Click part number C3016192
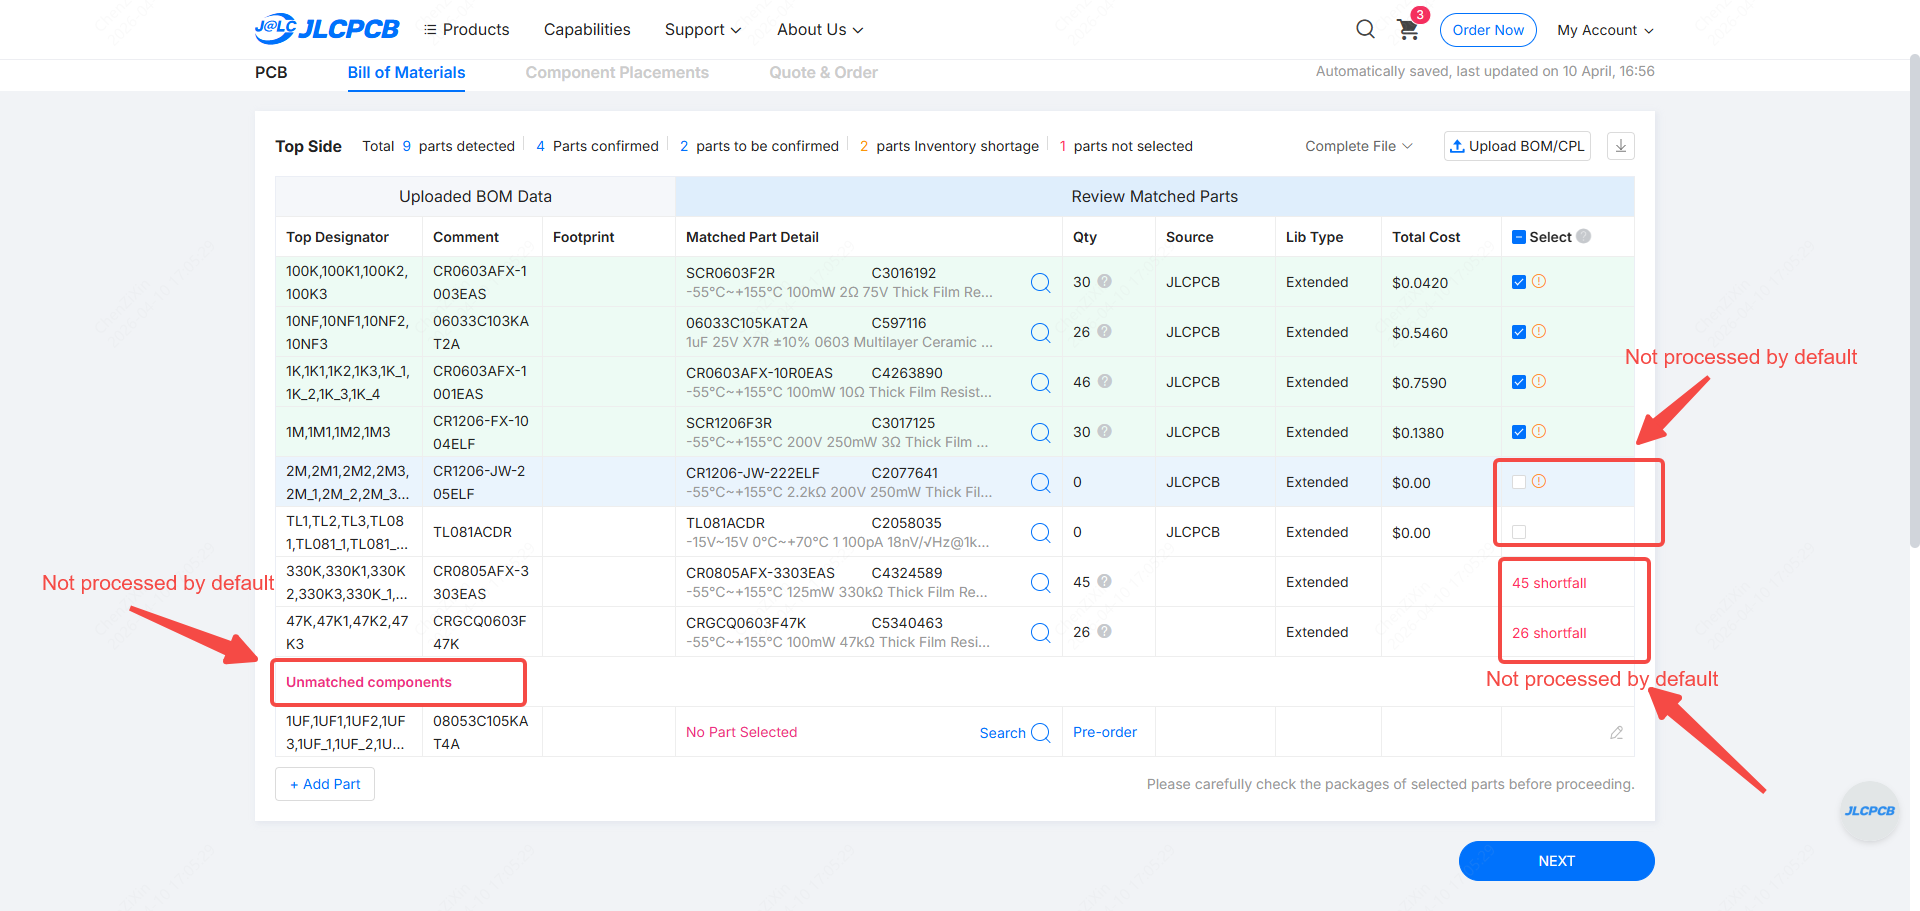Screen dimensions: 1920x911 pos(903,273)
